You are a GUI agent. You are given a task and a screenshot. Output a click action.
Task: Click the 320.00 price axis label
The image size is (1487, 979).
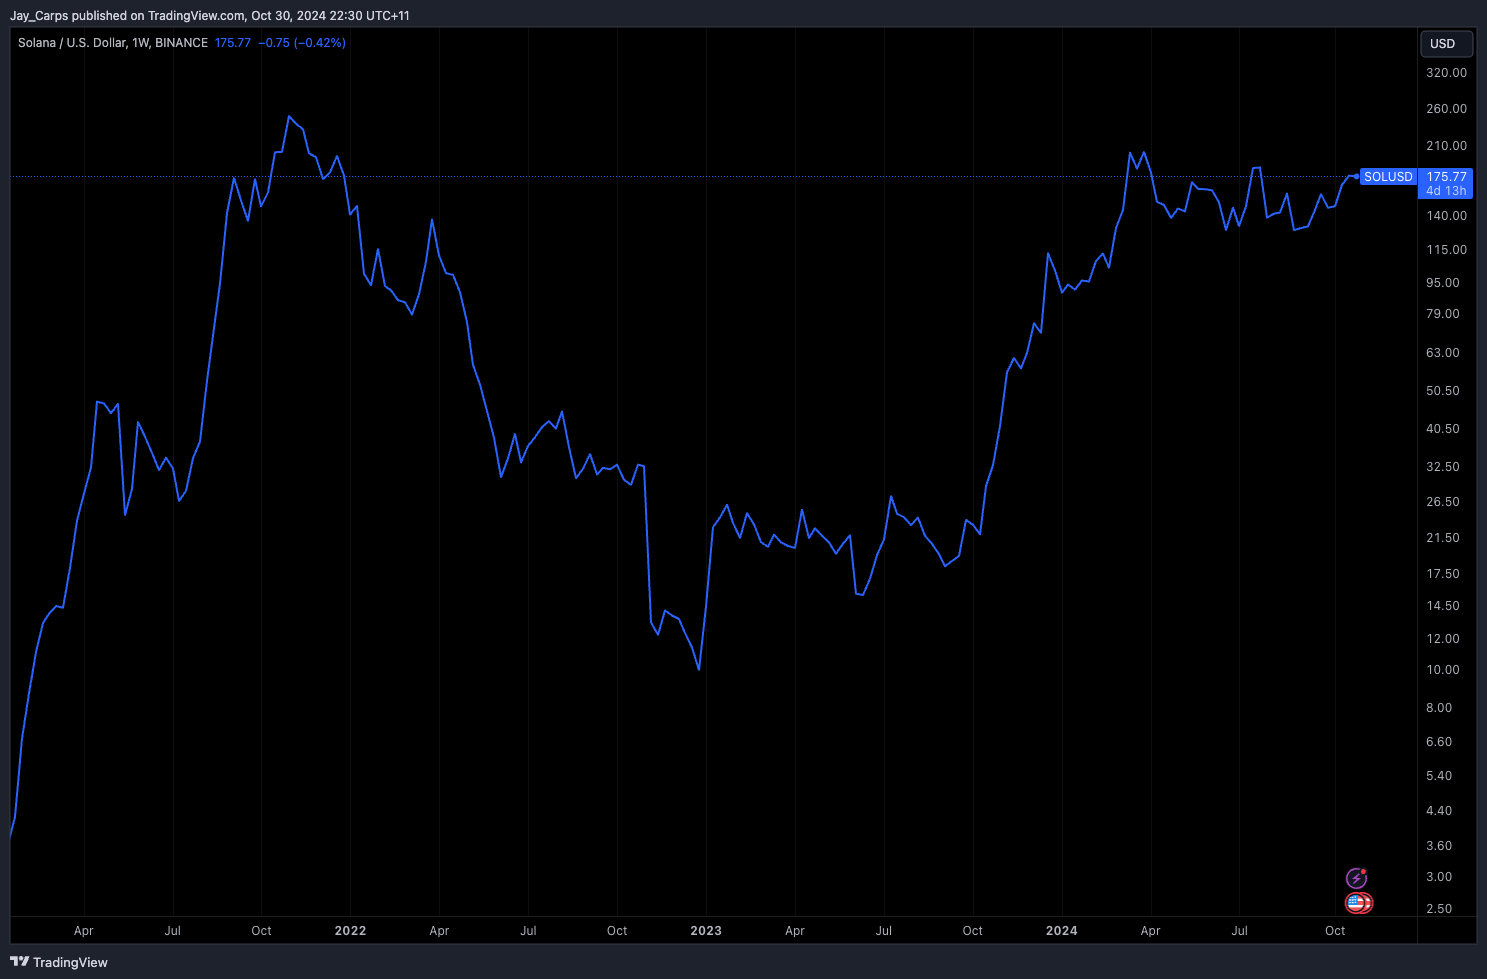coord(1446,73)
